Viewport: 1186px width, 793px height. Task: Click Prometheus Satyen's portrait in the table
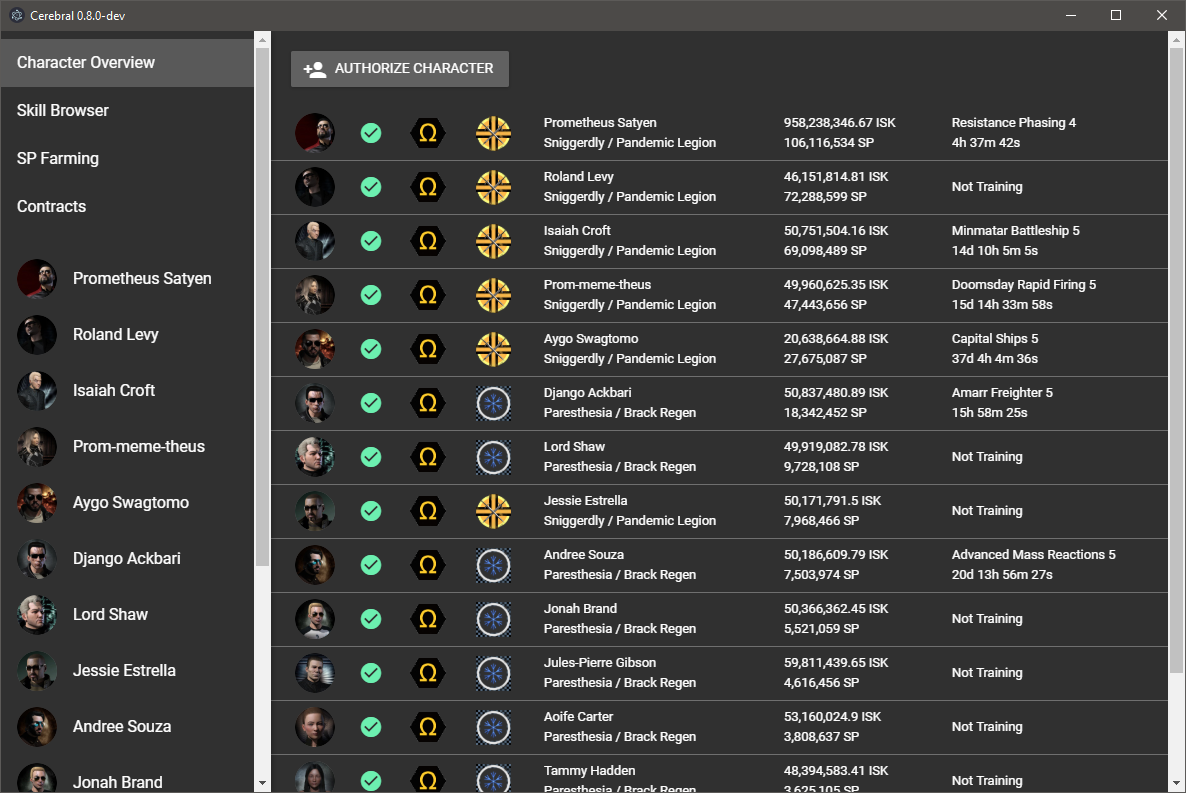315,133
